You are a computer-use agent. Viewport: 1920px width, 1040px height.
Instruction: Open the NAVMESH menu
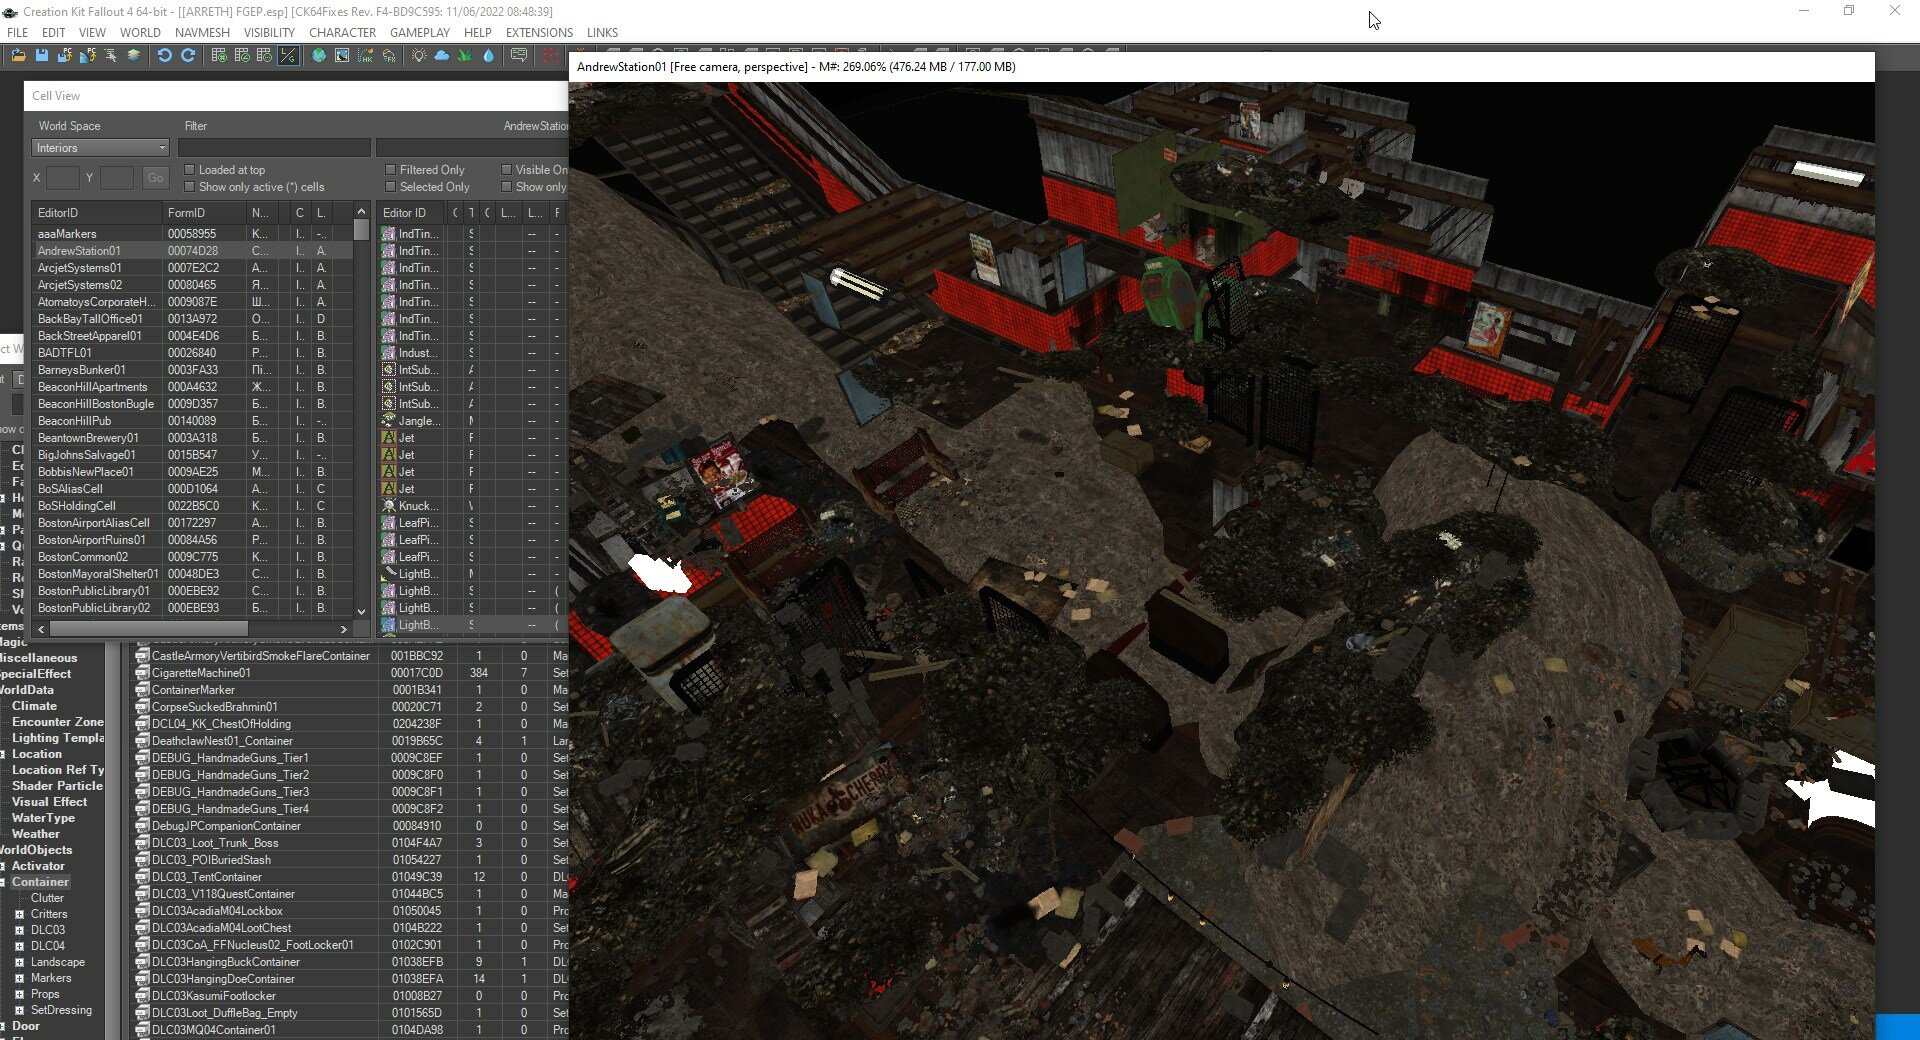202,32
